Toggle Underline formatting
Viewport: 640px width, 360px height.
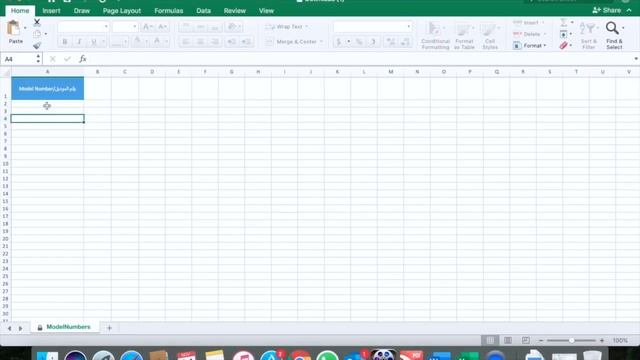pos(93,42)
